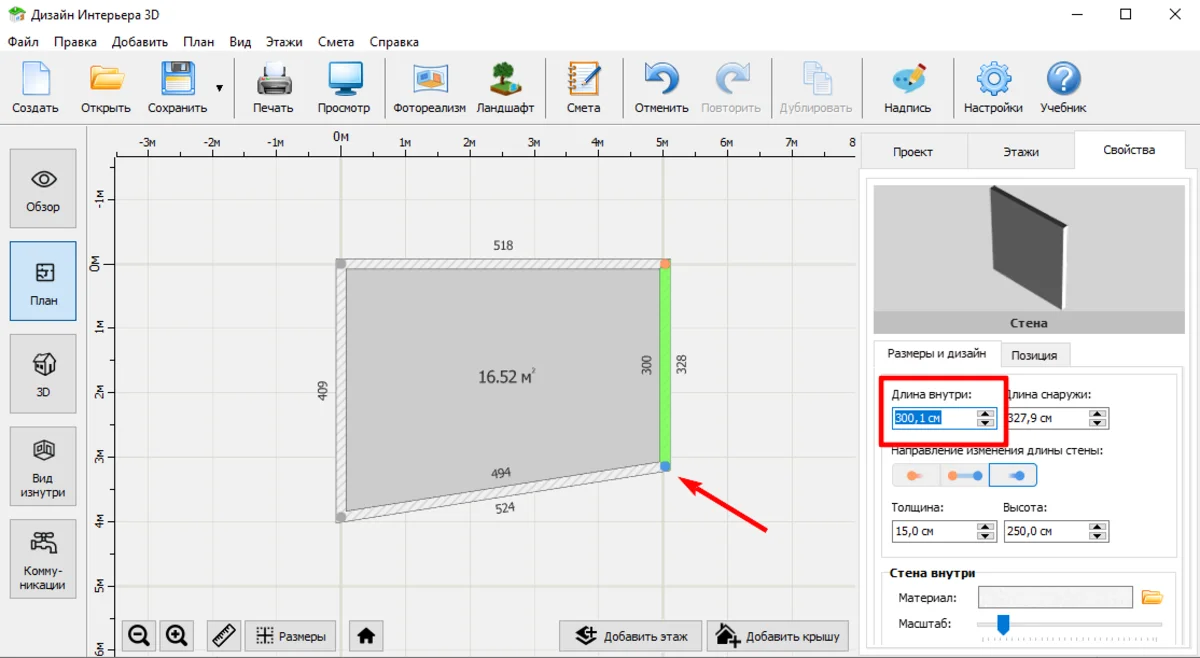1200x658 pixels.
Task: Switch to the Позиция tab
Action: pyautogui.click(x=1034, y=355)
